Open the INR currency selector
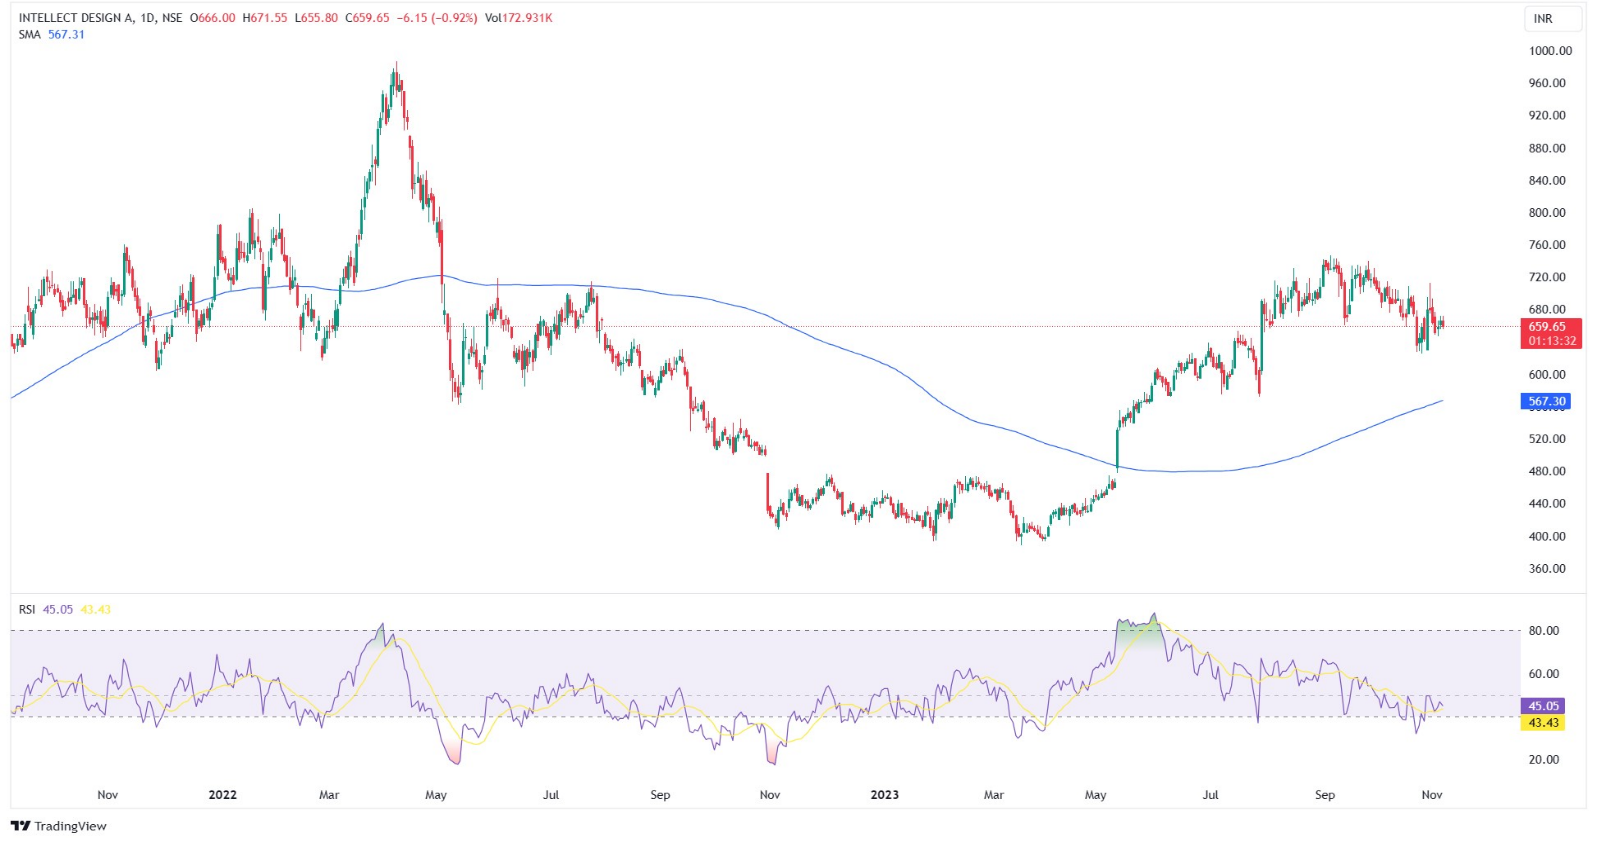The height and width of the screenshot is (843, 1597). pyautogui.click(x=1543, y=19)
